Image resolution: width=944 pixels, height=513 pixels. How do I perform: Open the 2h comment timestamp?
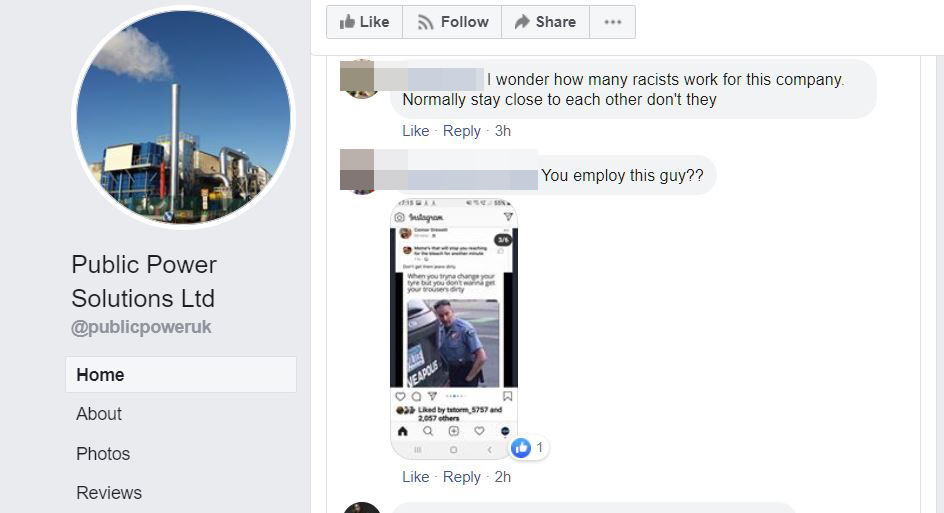coord(503,477)
